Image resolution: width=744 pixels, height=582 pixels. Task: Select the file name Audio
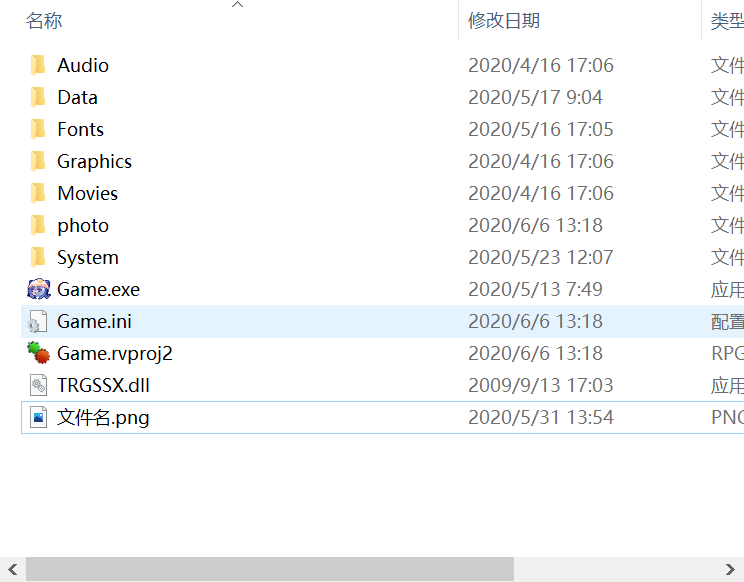pos(83,65)
